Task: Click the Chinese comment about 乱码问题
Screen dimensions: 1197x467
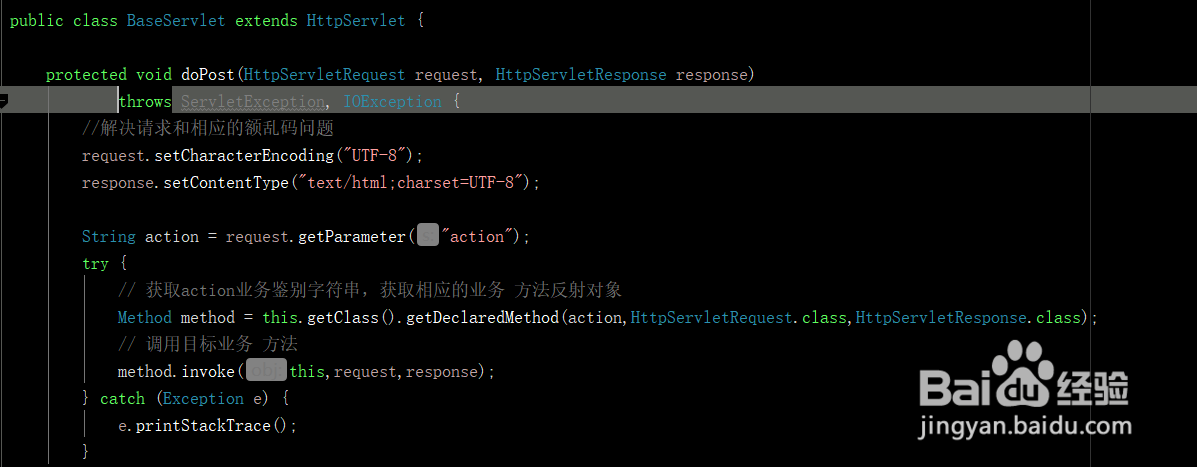Action: 208,129
